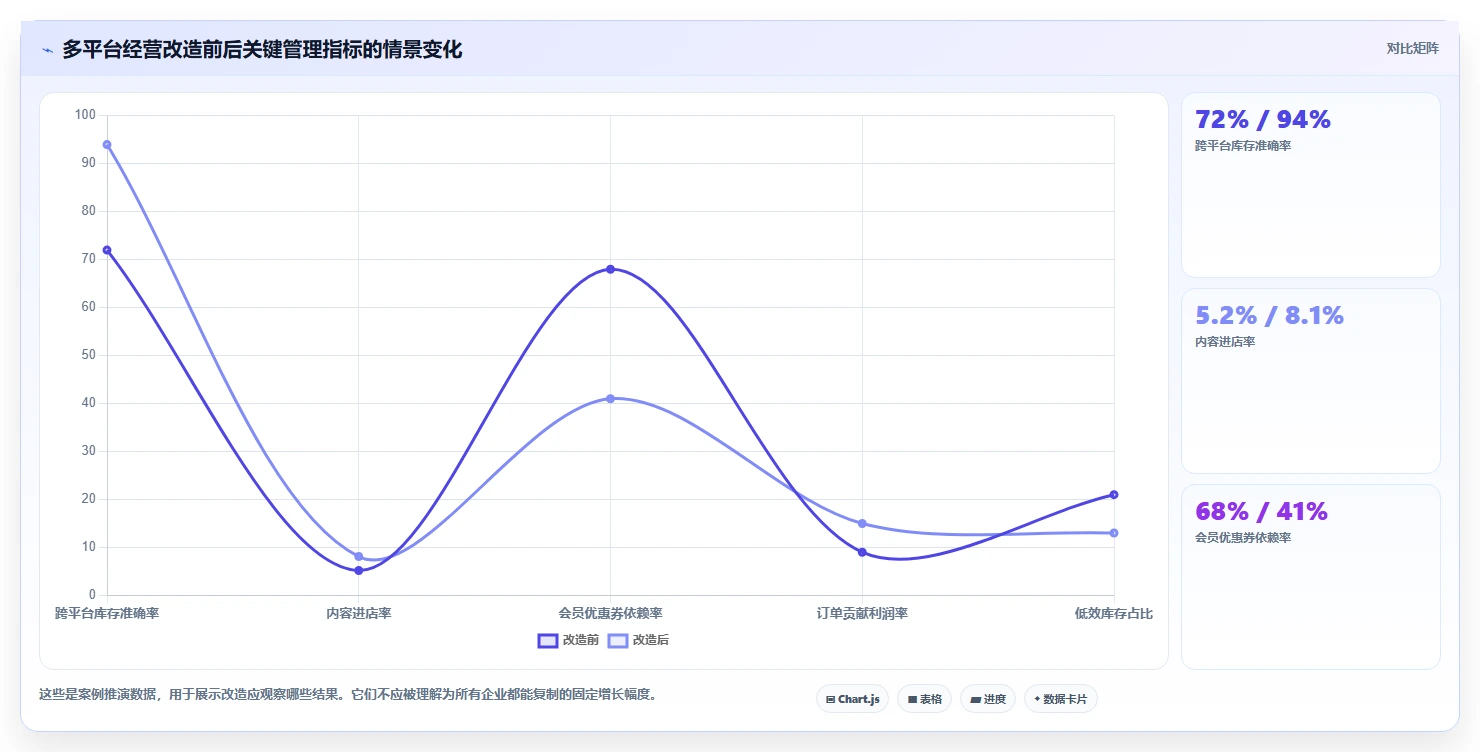Click the 改造前 point at 订单贡献利润率
This screenshot has width=1480, height=752.
[x=862, y=552]
